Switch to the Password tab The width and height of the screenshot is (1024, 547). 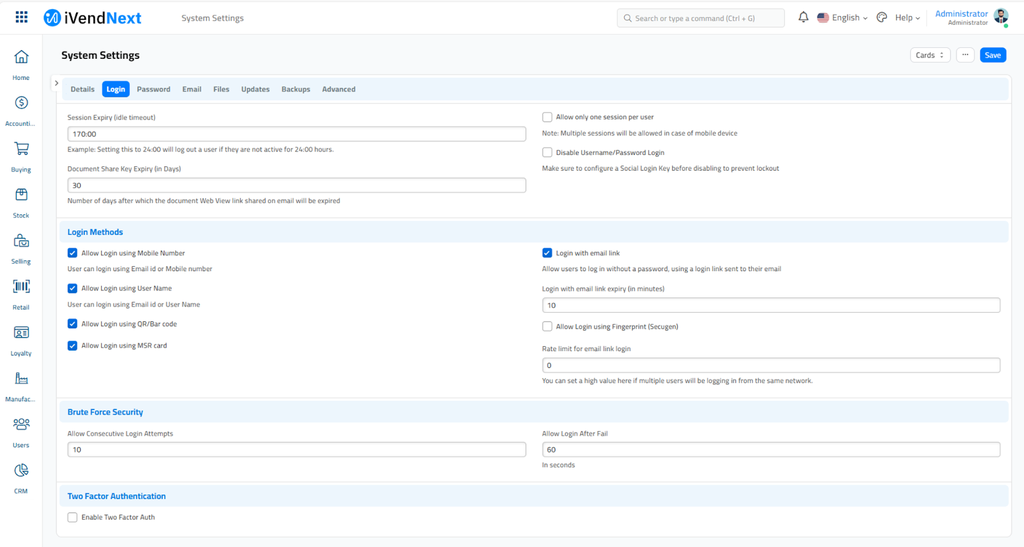point(153,89)
